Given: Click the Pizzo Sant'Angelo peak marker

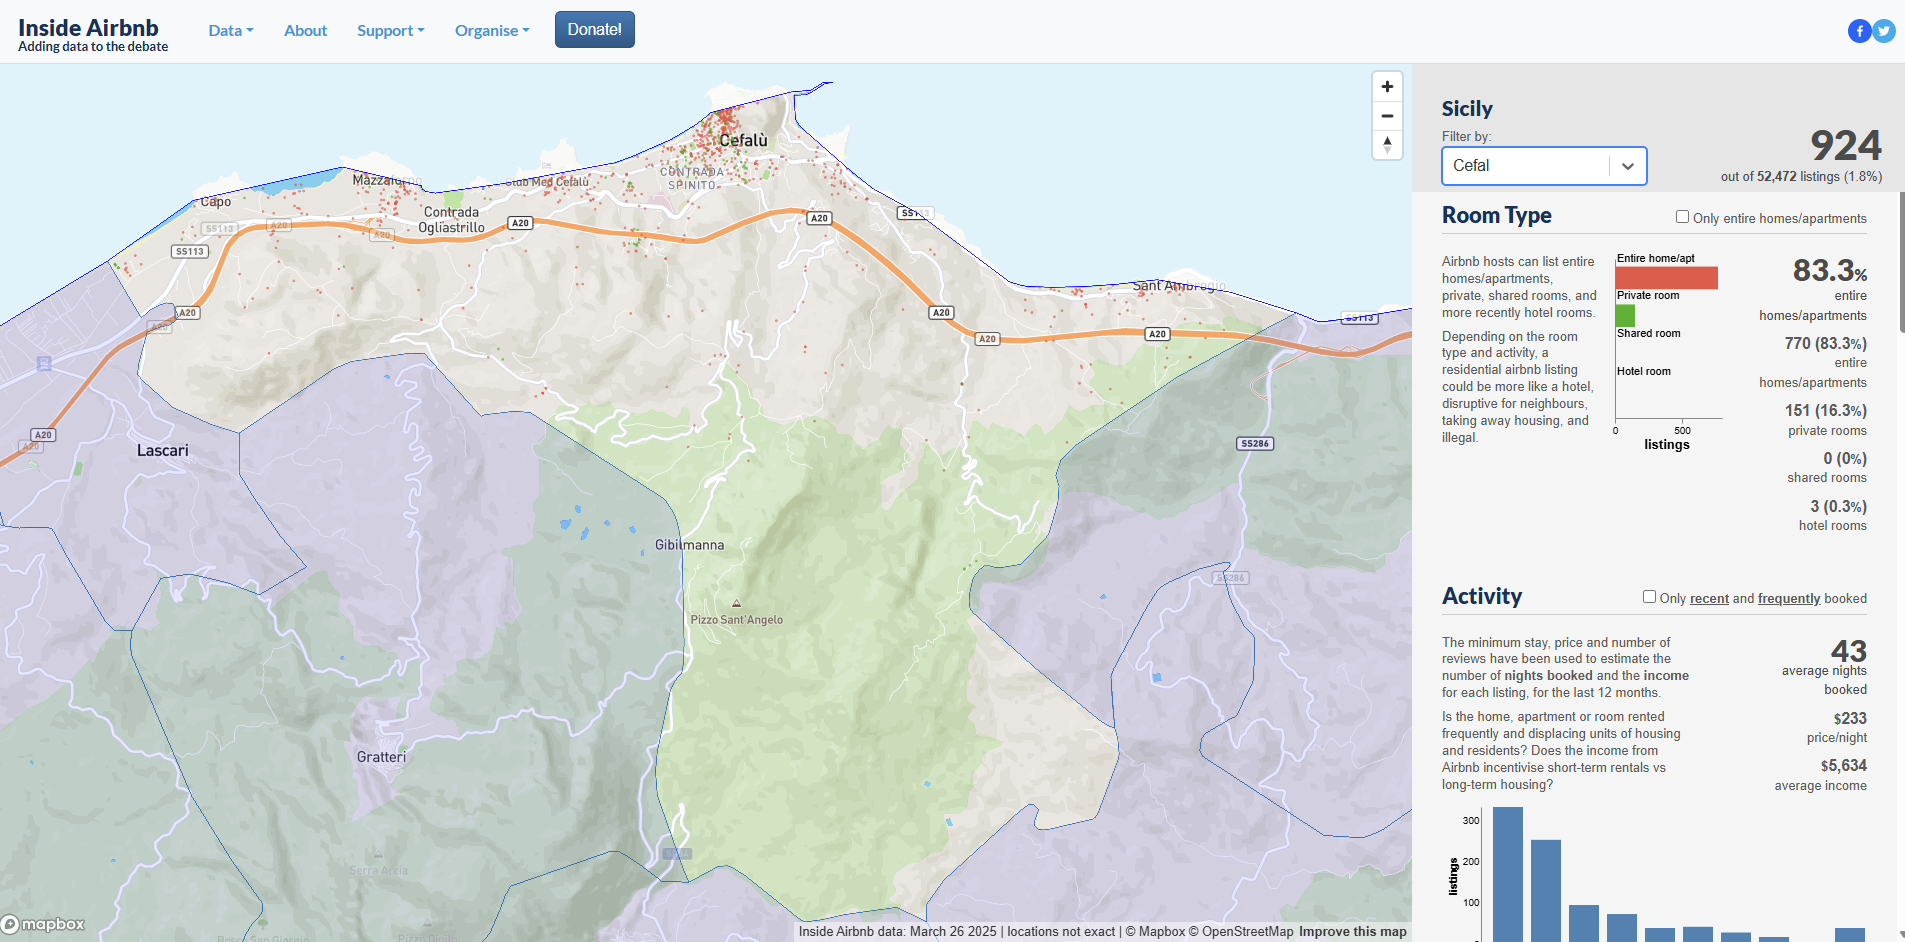Looking at the screenshot, I should [737, 604].
